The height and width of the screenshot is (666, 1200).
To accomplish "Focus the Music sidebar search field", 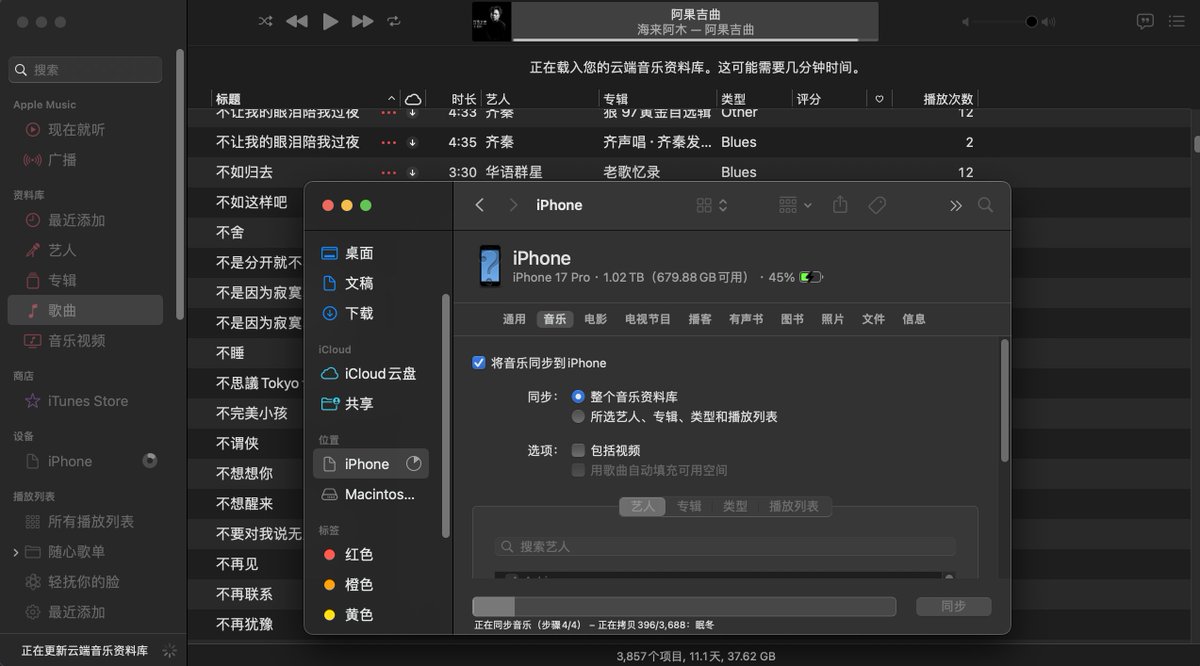I will click(85, 69).
